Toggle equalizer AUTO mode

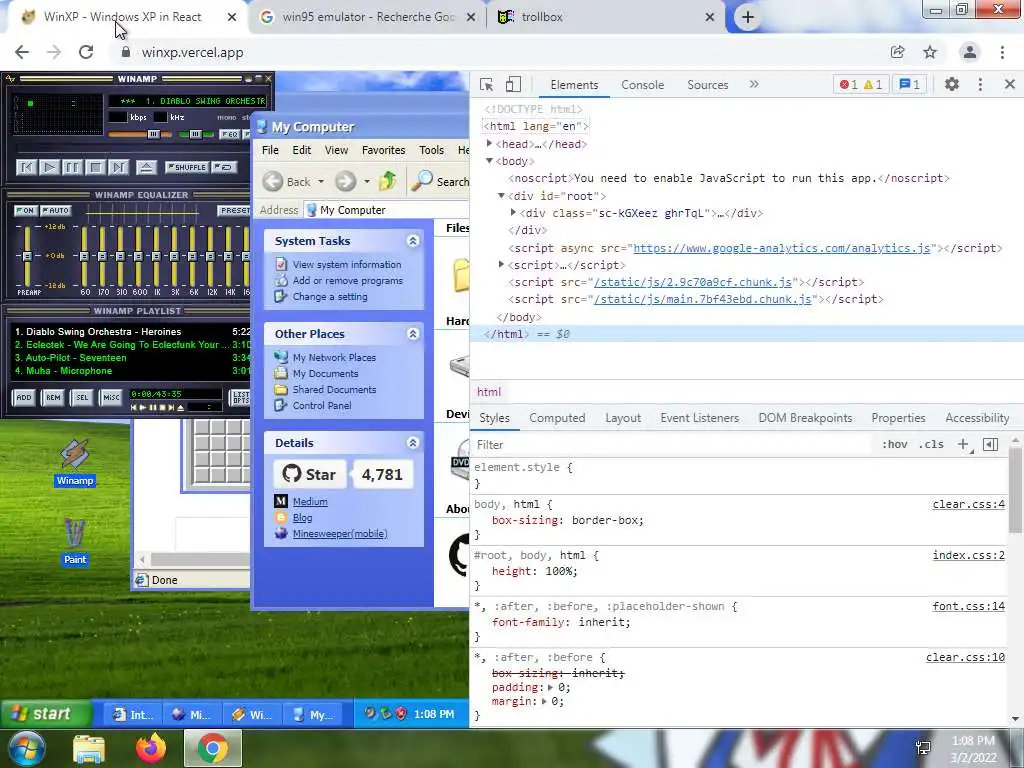(x=56, y=210)
